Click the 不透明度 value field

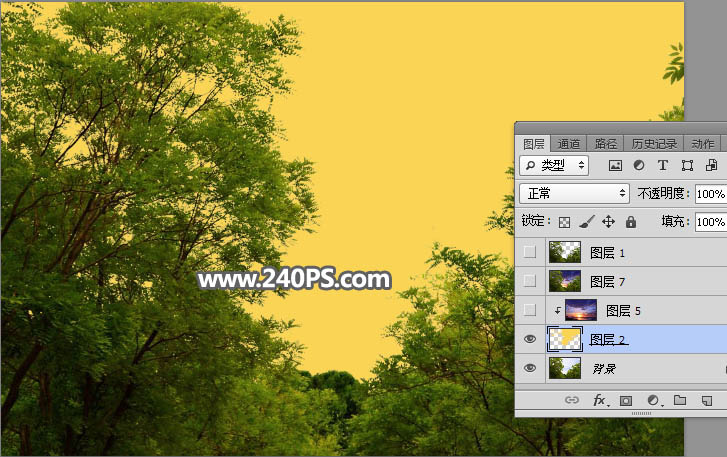[711, 194]
